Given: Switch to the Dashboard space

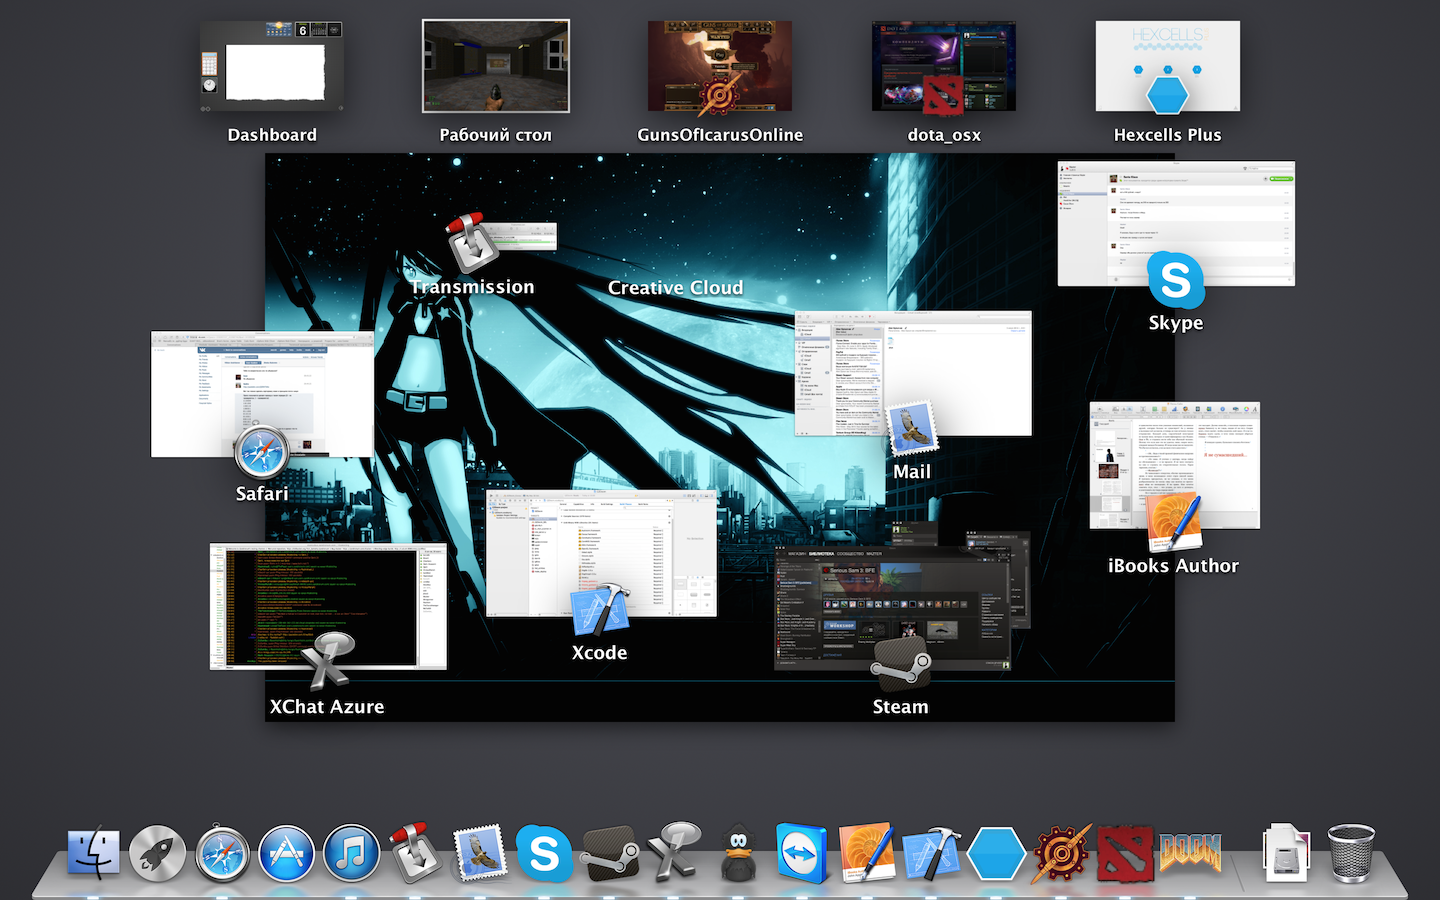Looking at the screenshot, I should click(272, 67).
